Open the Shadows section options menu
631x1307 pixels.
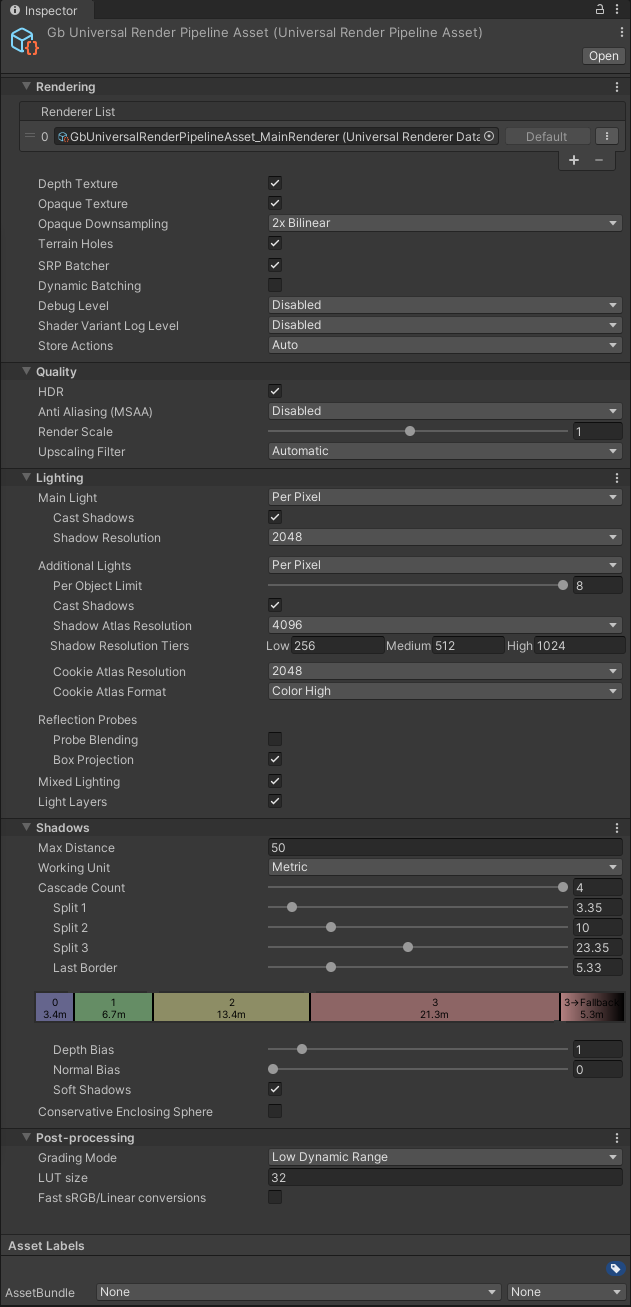pos(617,828)
